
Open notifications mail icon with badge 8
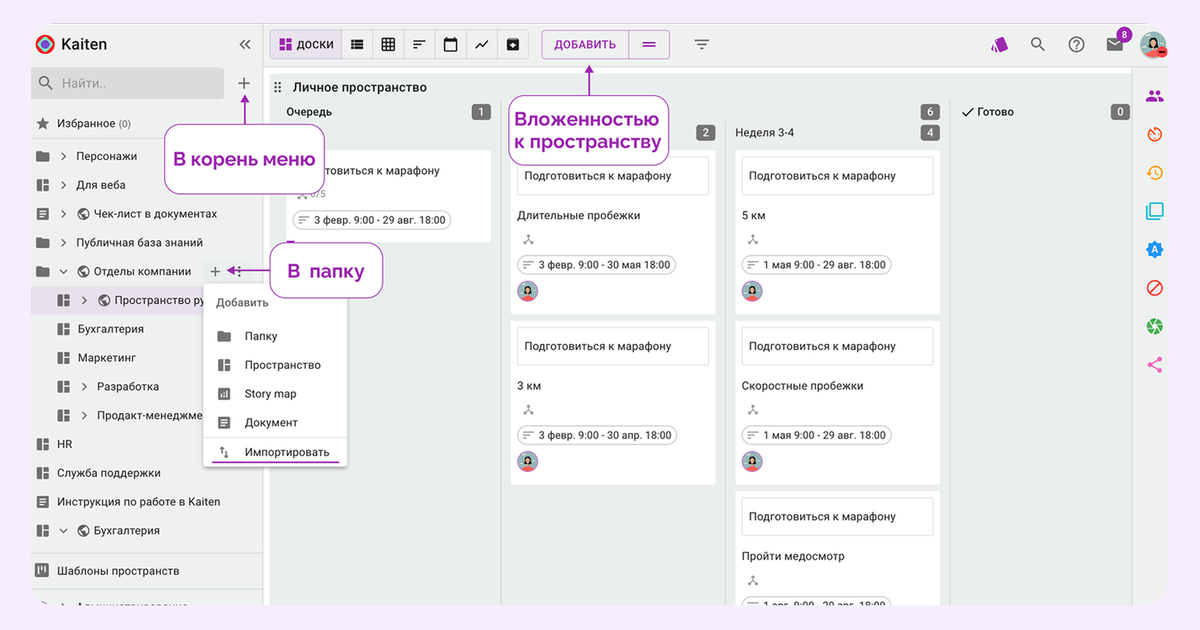(x=1115, y=44)
